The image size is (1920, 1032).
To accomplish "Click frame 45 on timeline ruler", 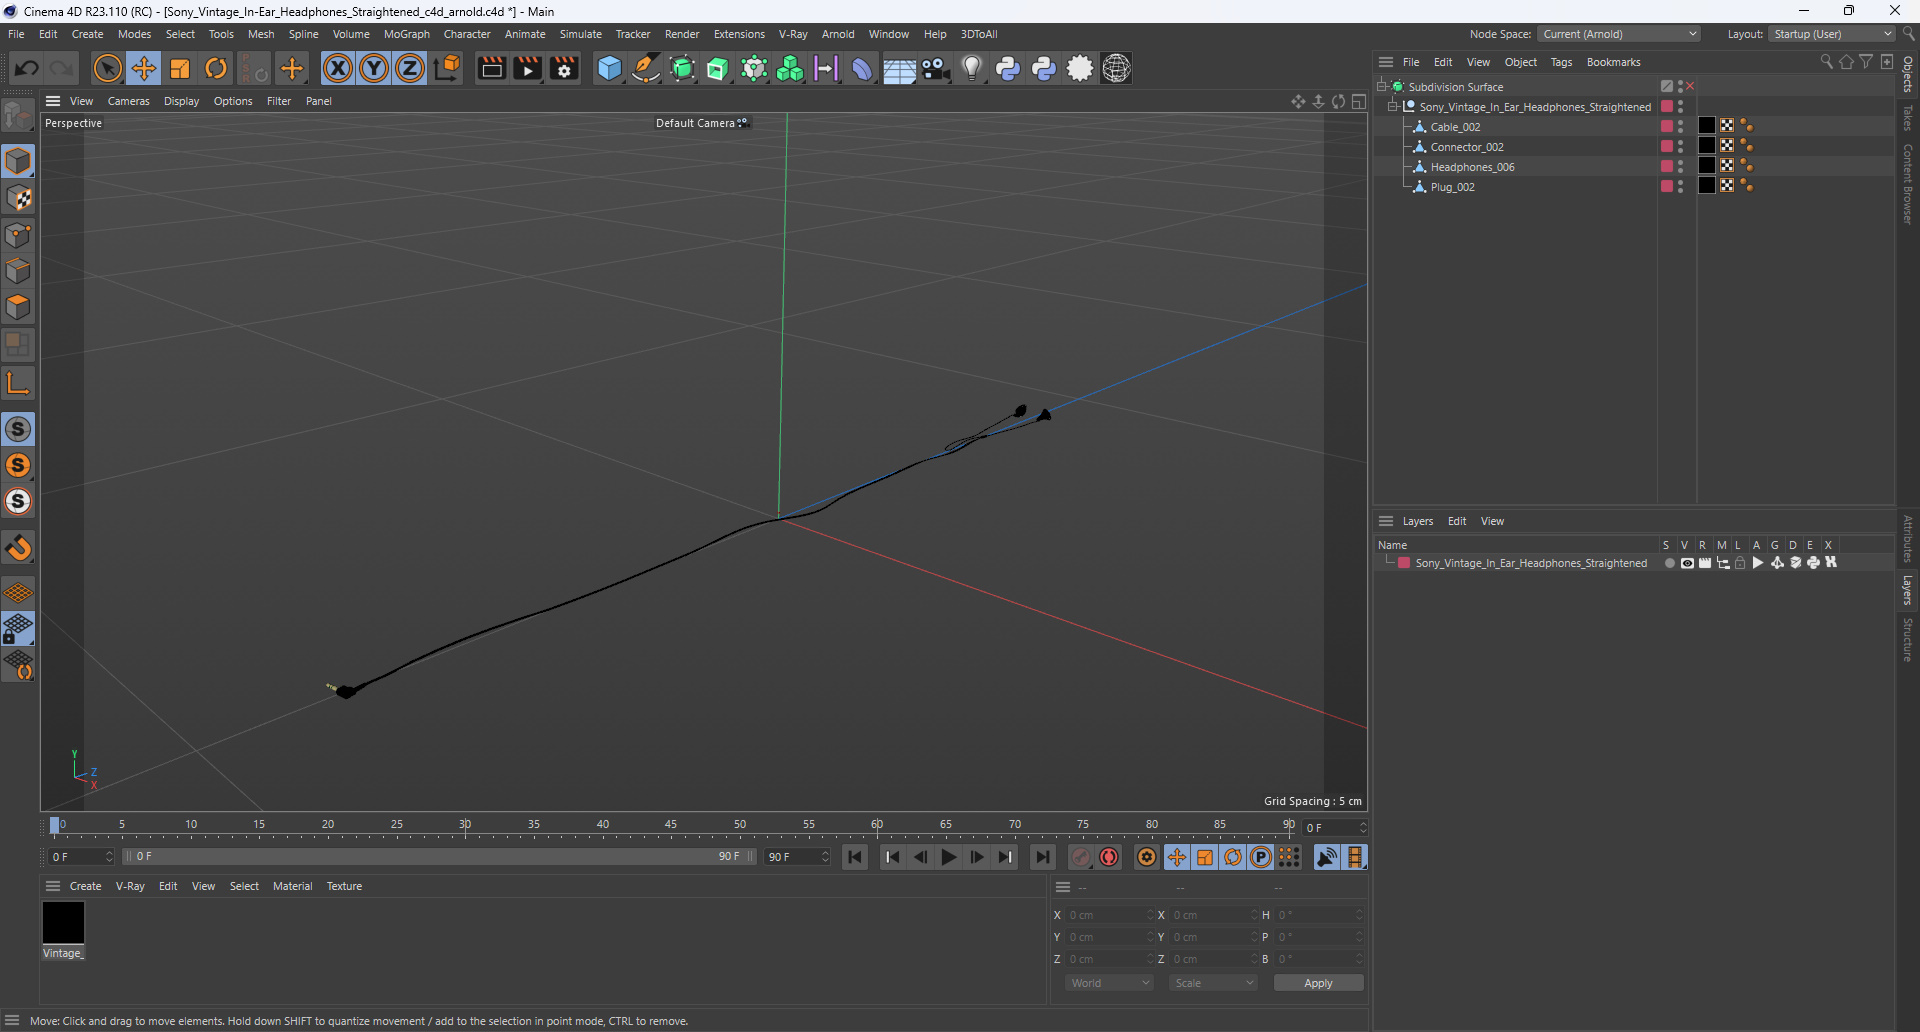I will coord(671,826).
